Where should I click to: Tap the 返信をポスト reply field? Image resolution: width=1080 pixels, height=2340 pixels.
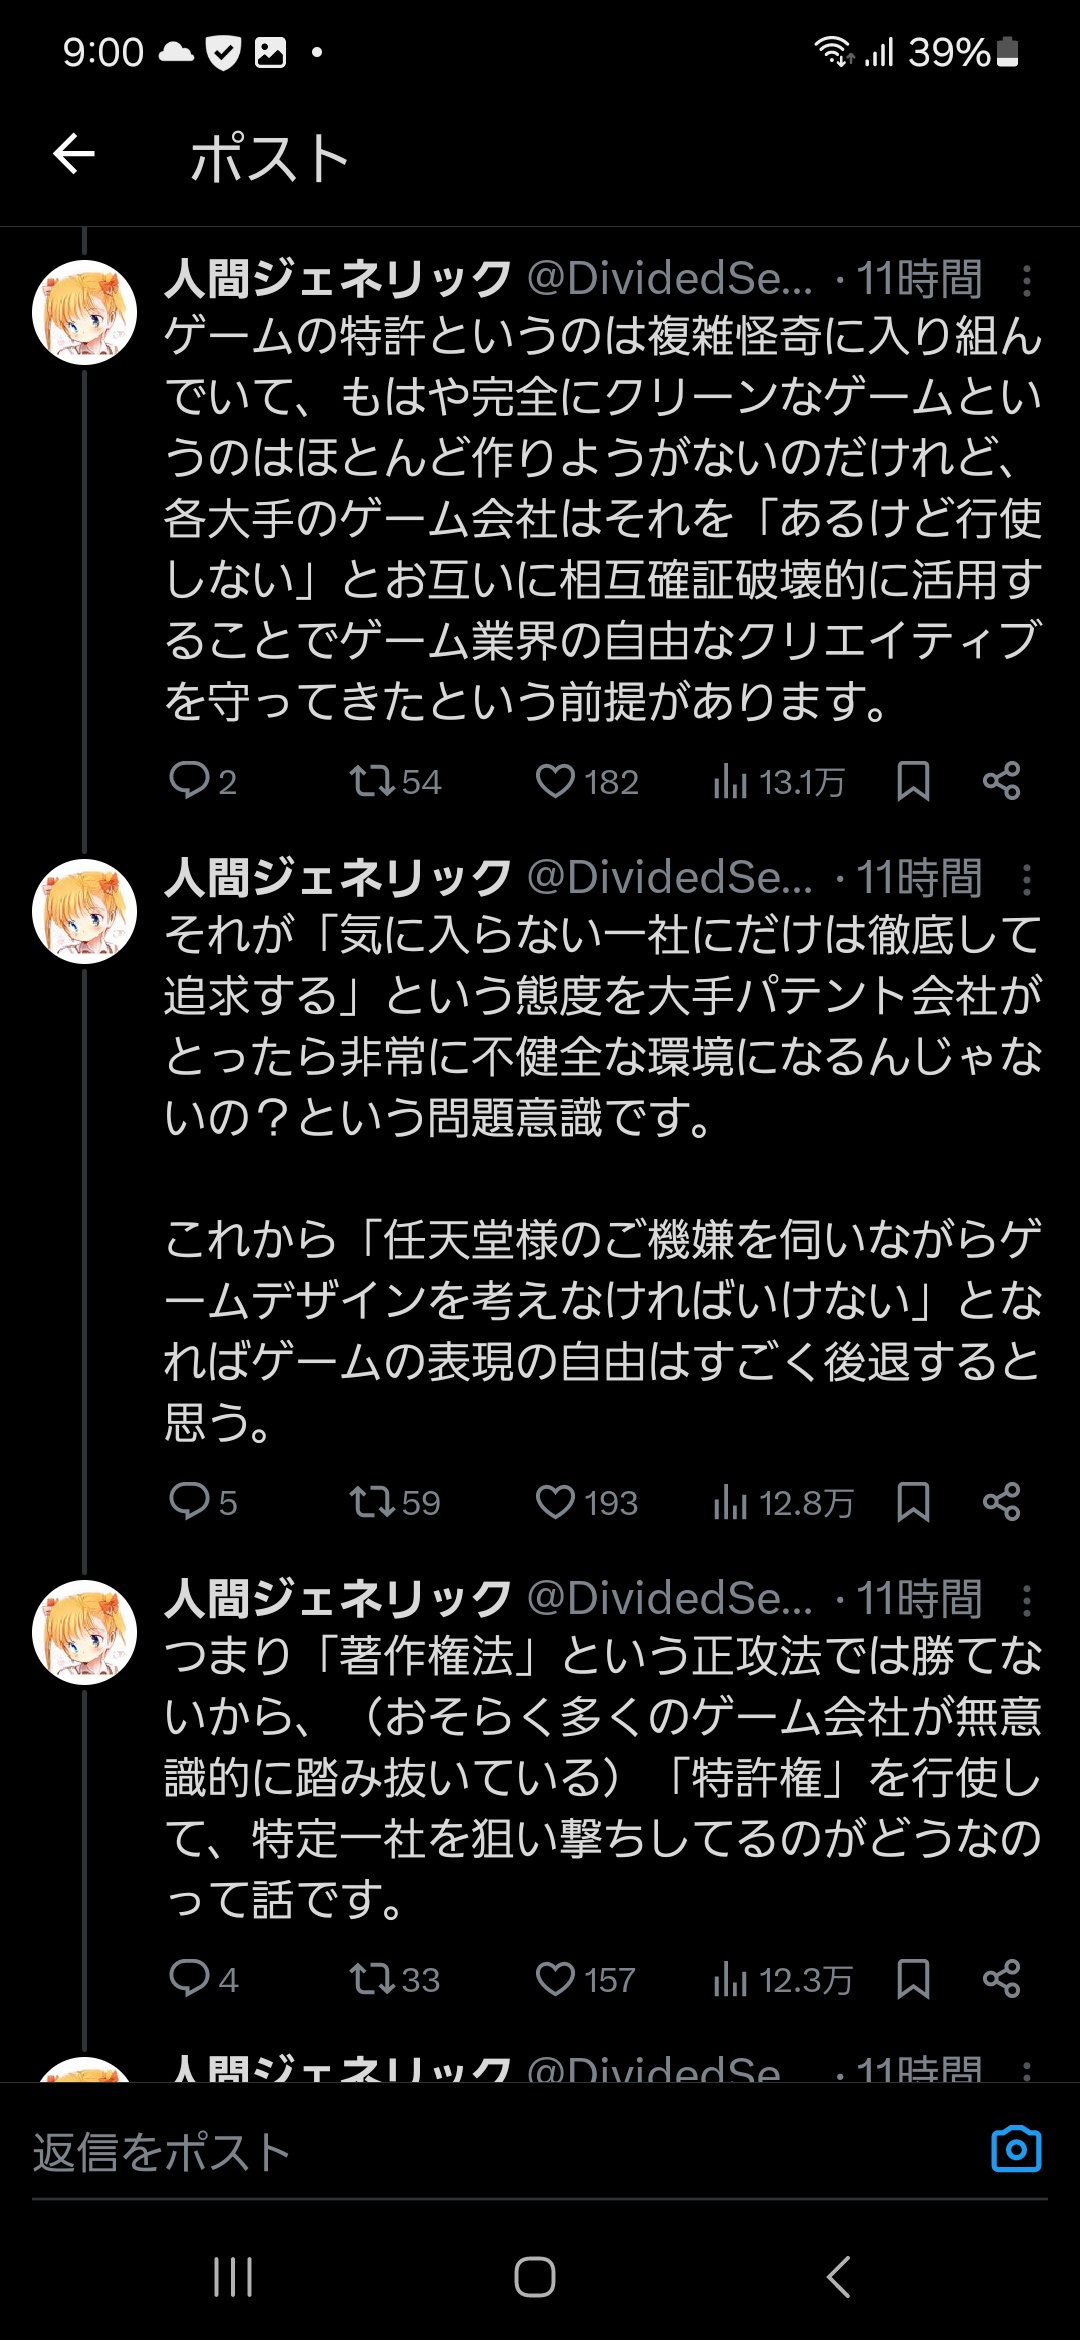click(500, 2152)
